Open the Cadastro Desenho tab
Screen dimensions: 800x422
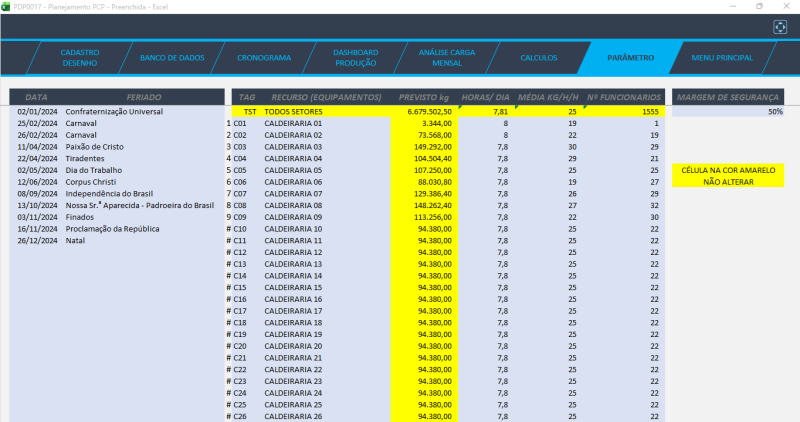(79, 57)
